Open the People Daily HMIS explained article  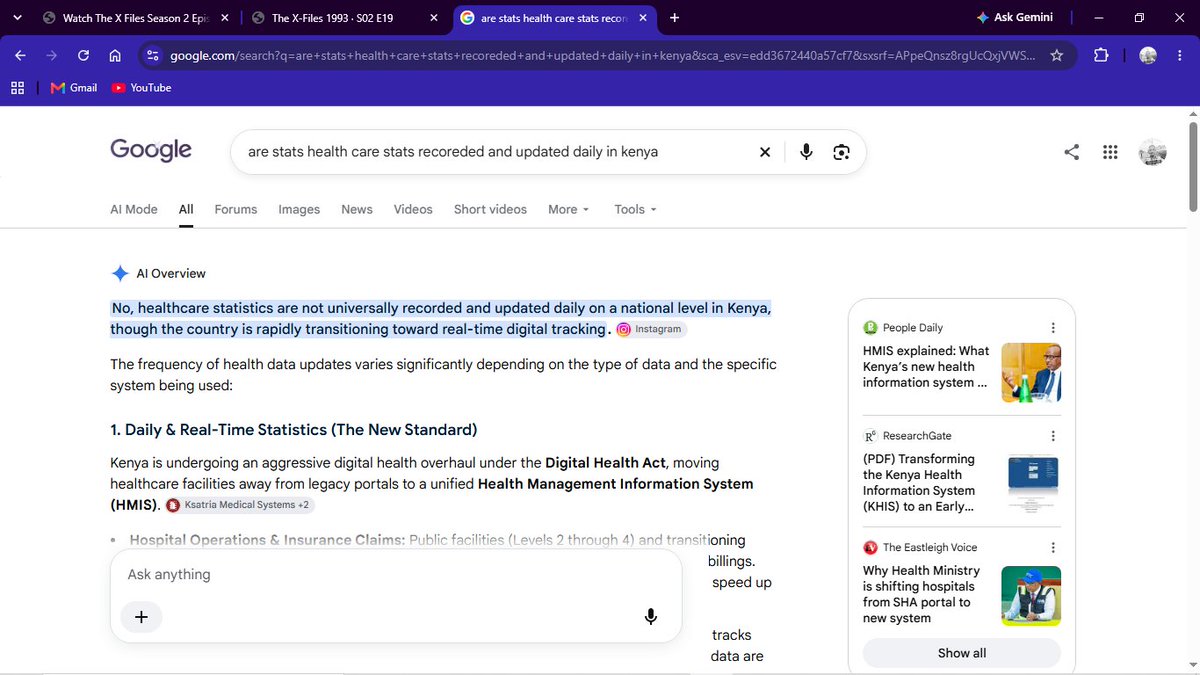[x=927, y=366]
